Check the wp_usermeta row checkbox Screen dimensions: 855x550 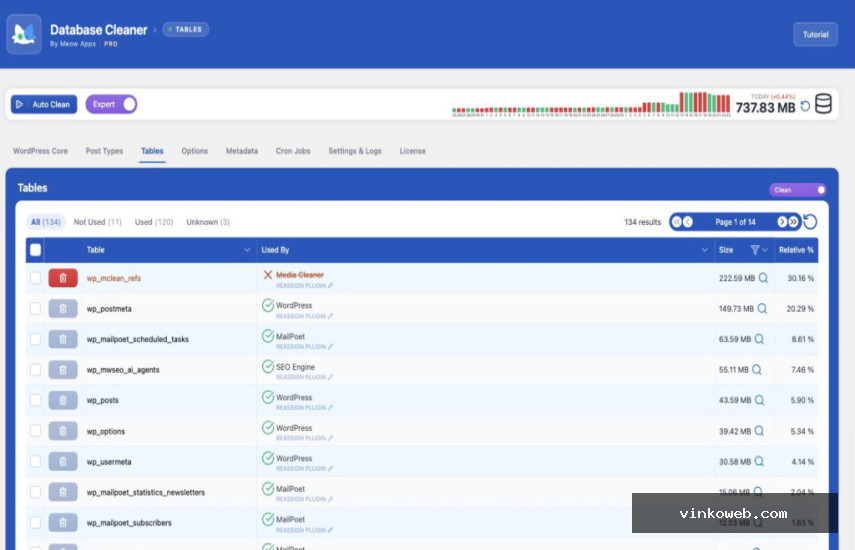coord(35,462)
